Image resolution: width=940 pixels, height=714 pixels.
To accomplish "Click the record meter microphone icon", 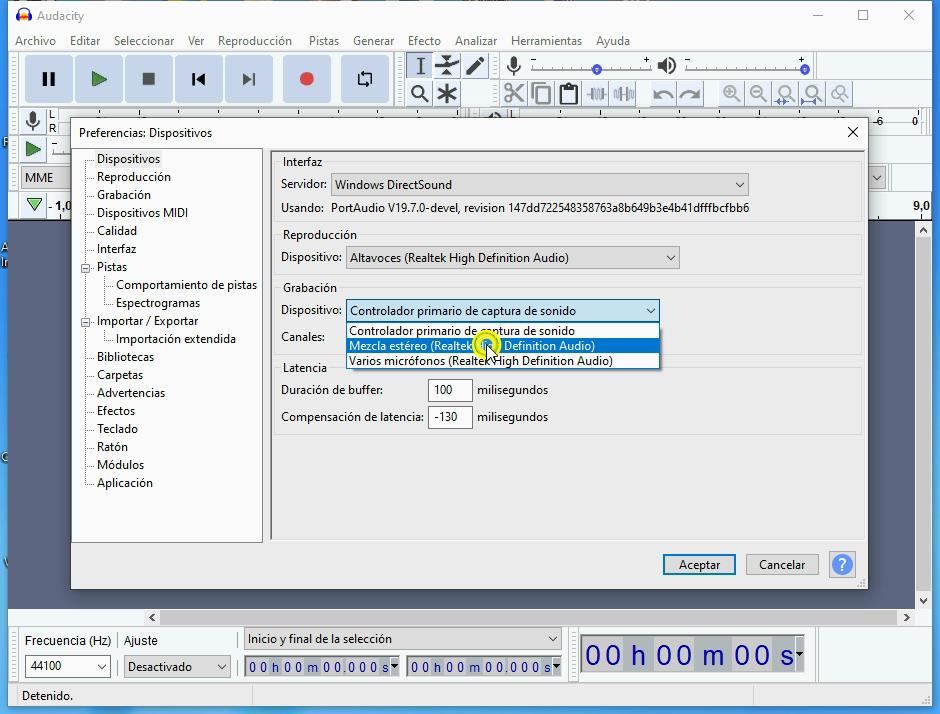I will 33,121.
